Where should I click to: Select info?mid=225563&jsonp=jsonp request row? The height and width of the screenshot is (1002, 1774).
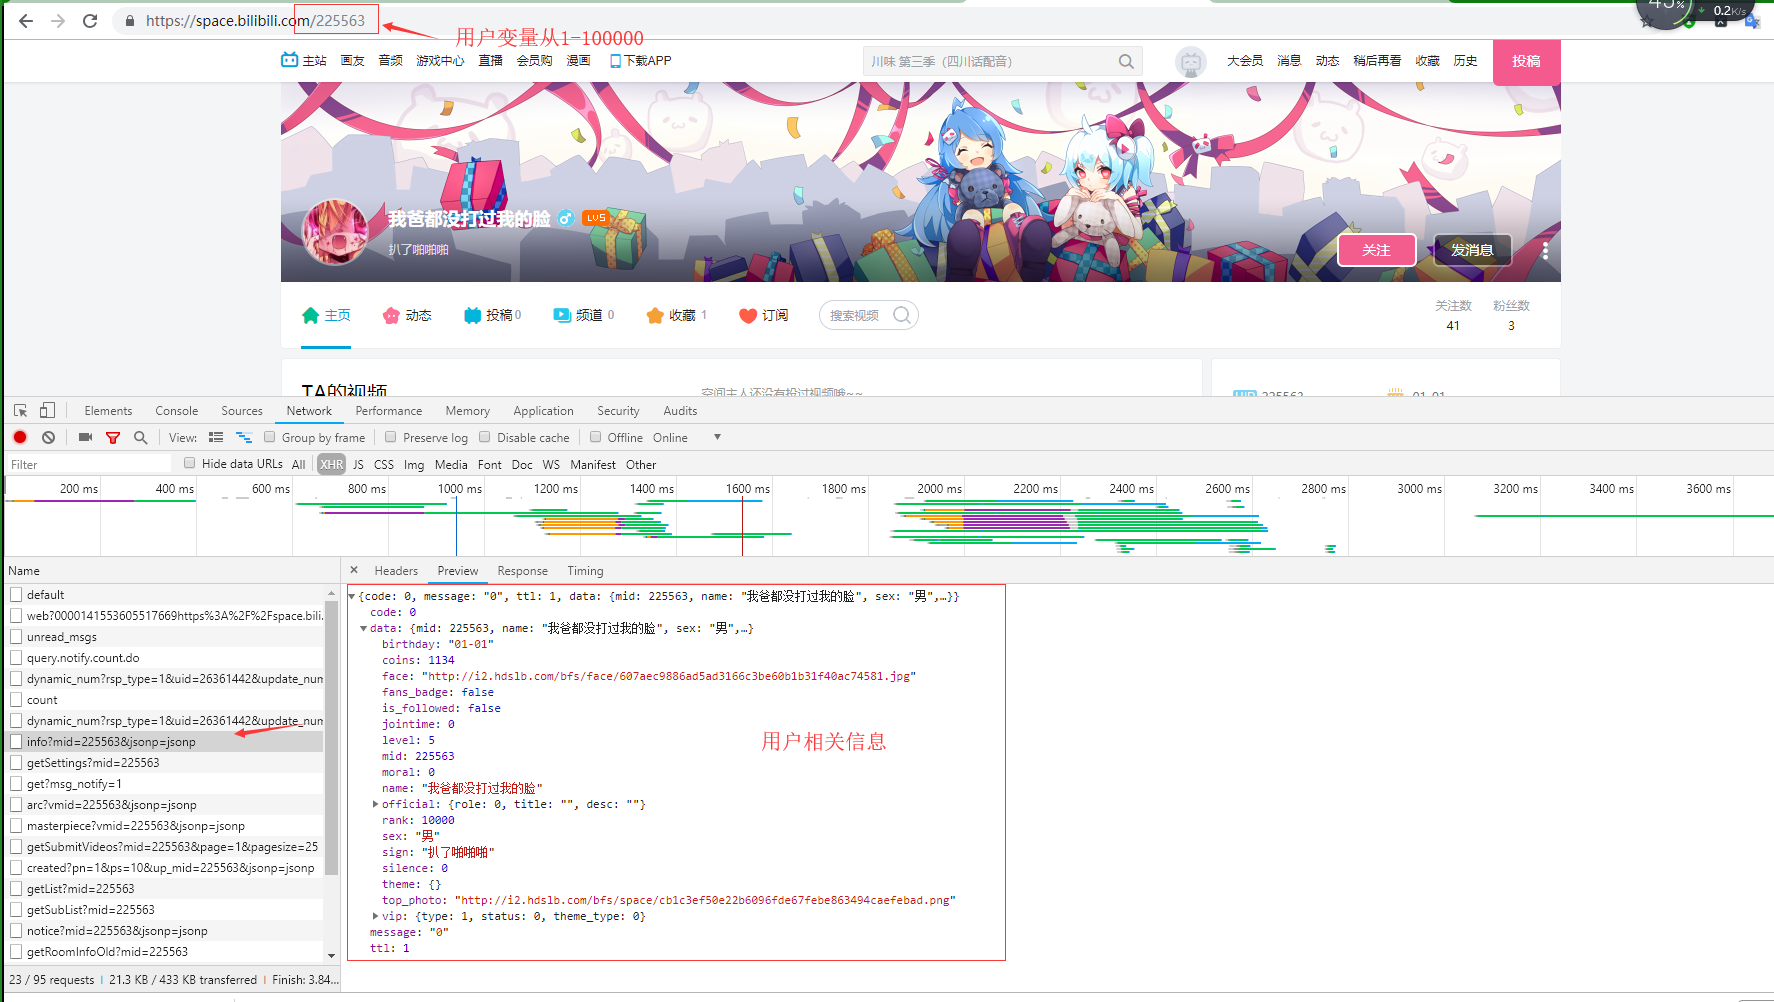pyautogui.click(x=165, y=741)
